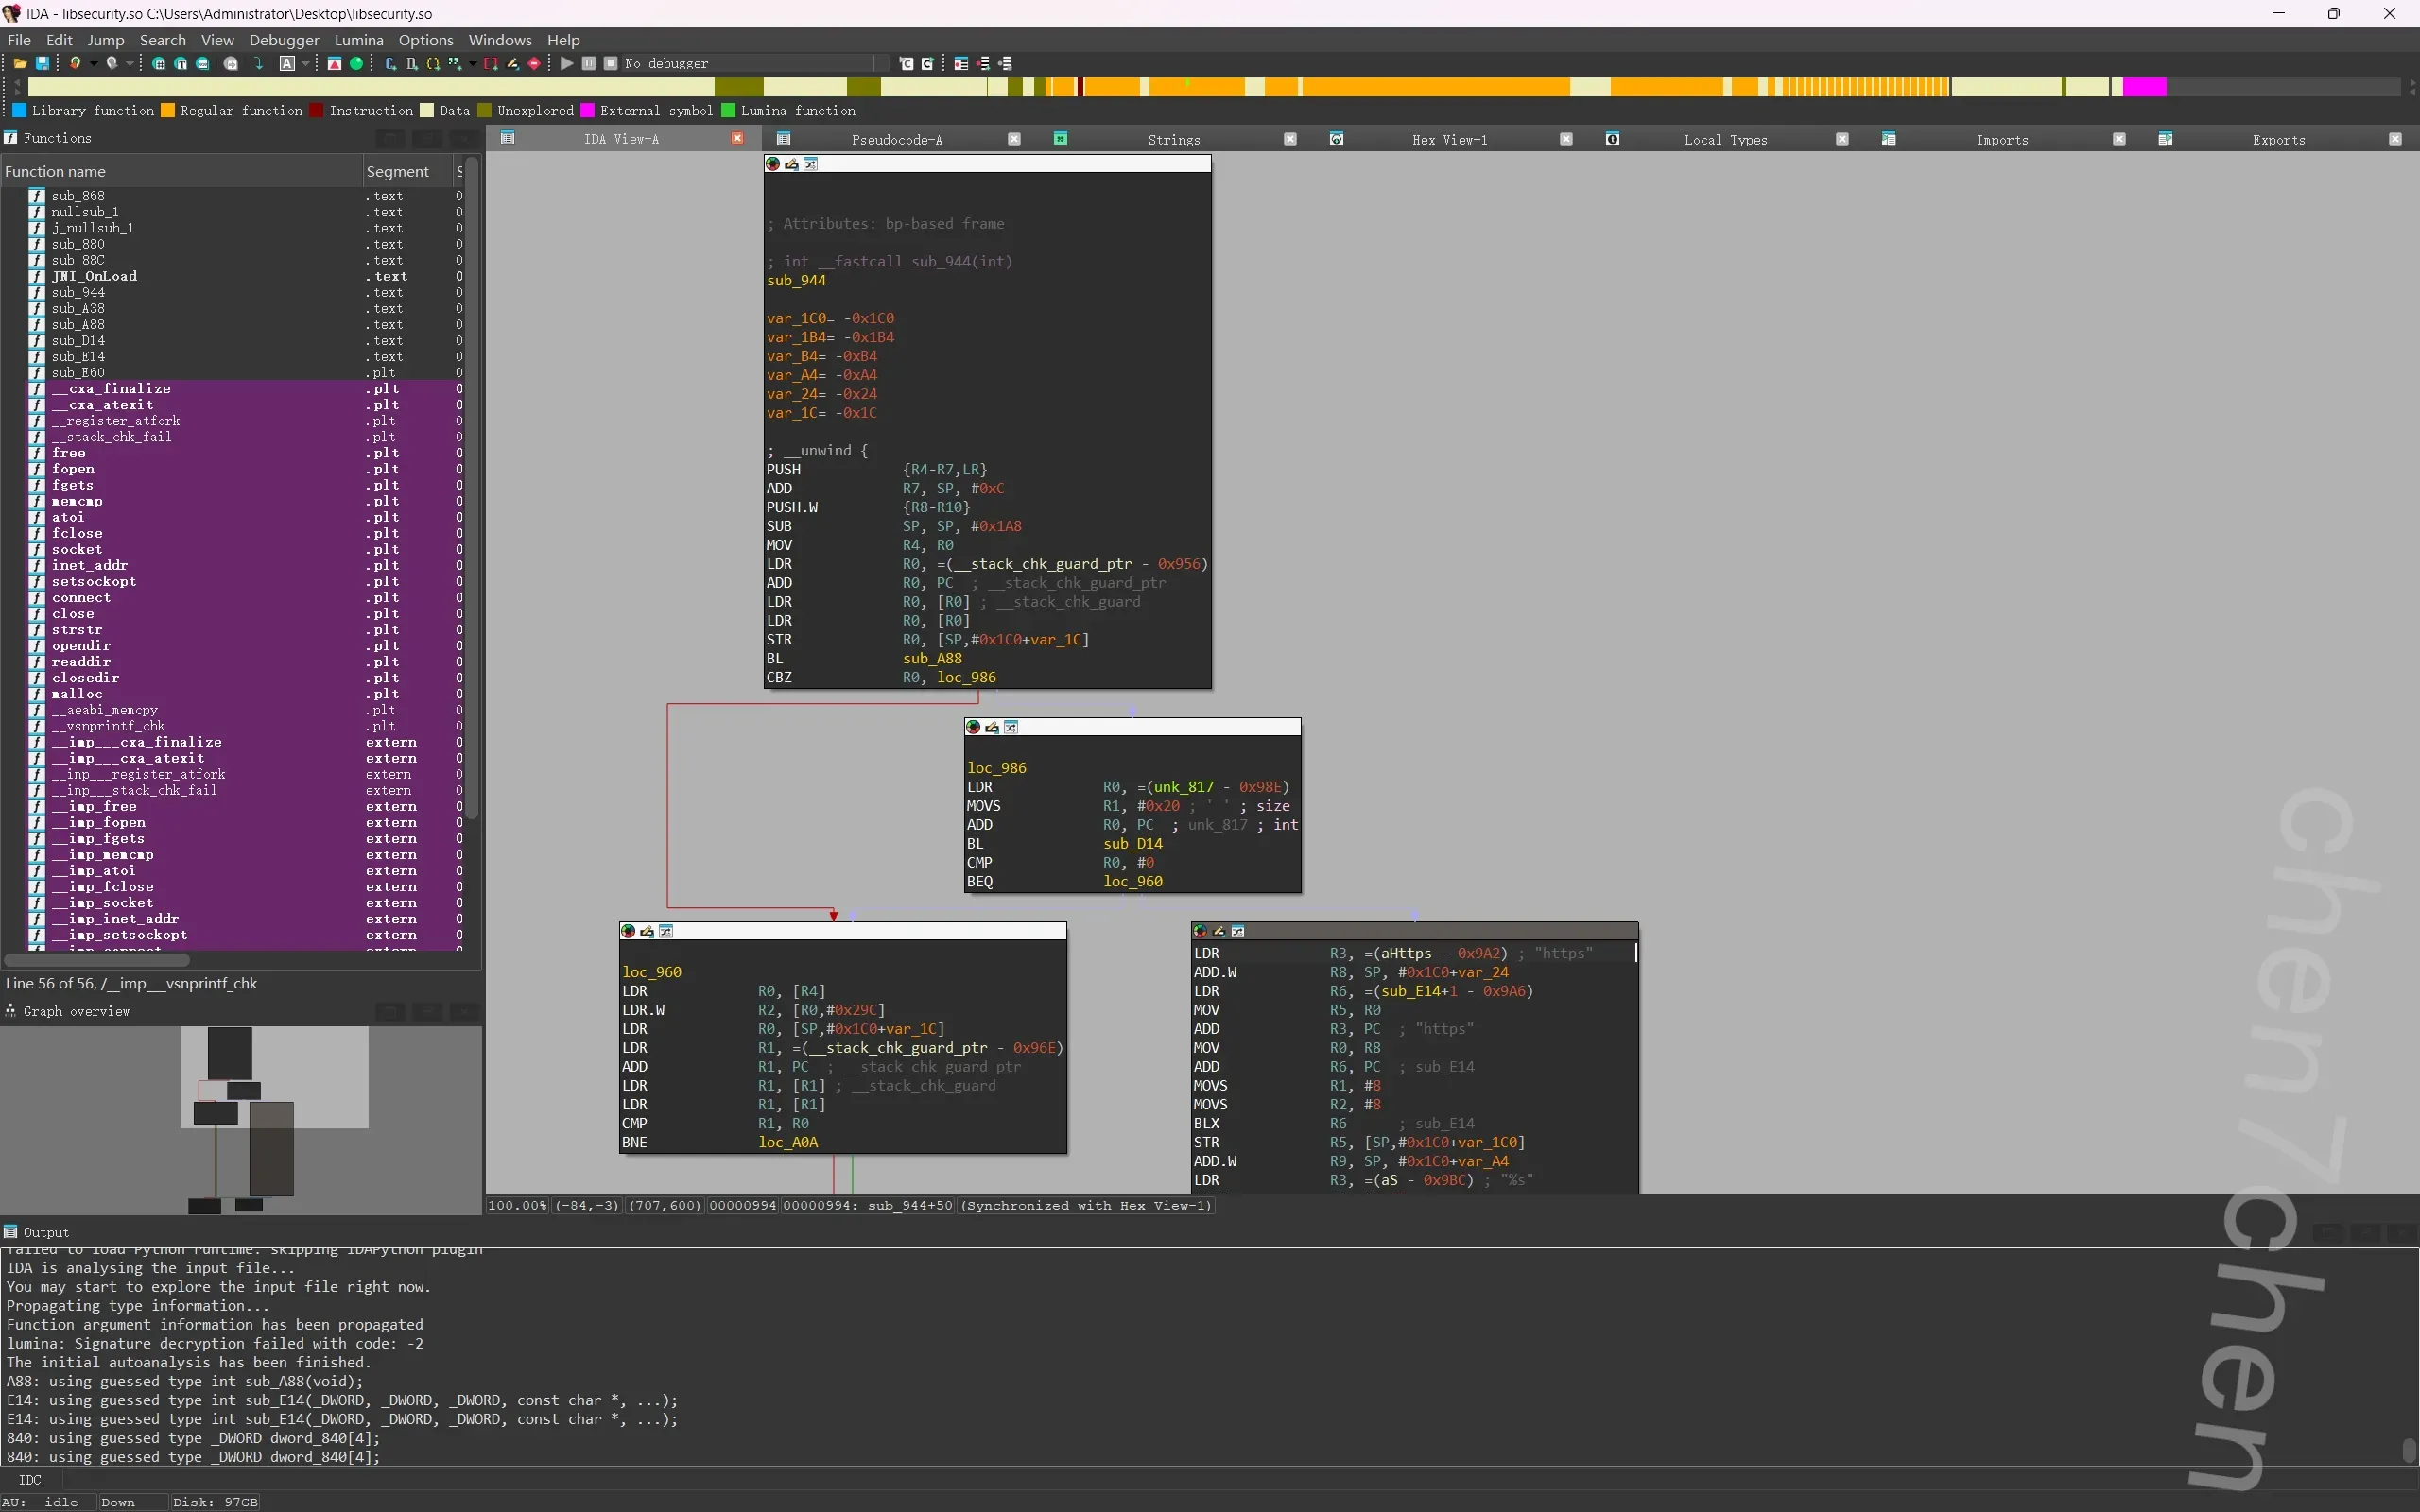Click the Regular function orange legend swatch
This screenshot has height=1512, width=2420.
[168, 110]
